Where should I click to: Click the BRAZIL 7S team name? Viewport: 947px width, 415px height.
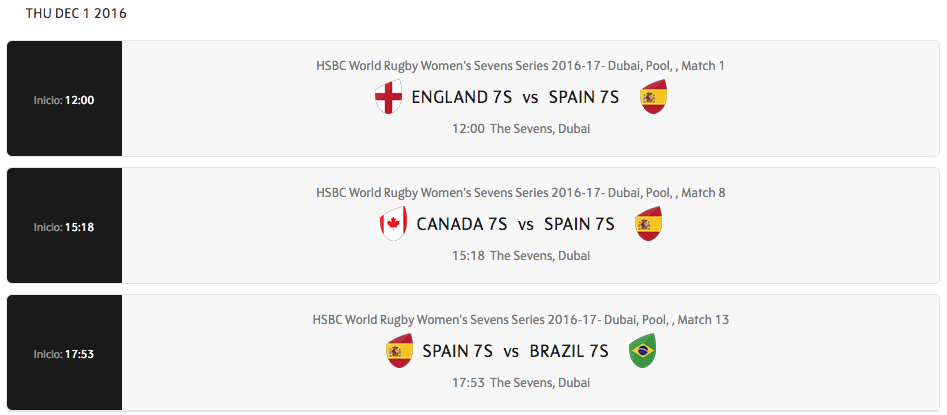(569, 351)
